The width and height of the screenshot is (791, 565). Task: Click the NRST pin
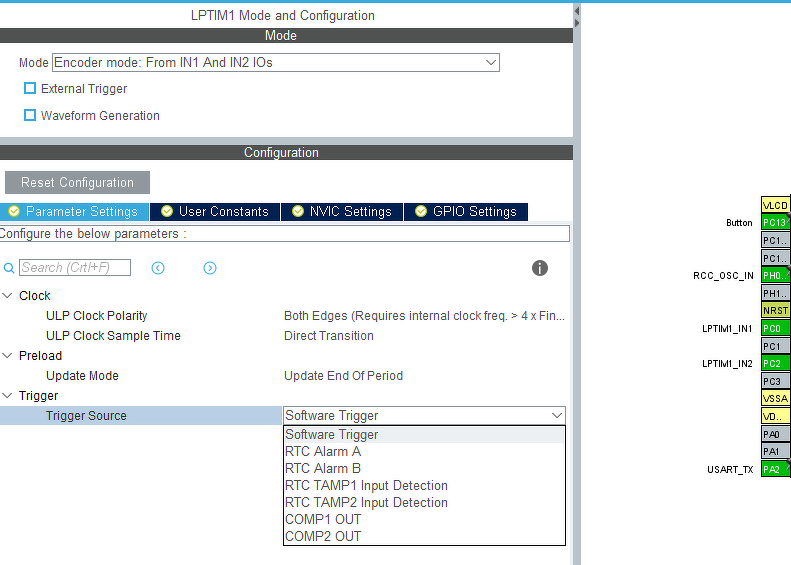click(775, 310)
